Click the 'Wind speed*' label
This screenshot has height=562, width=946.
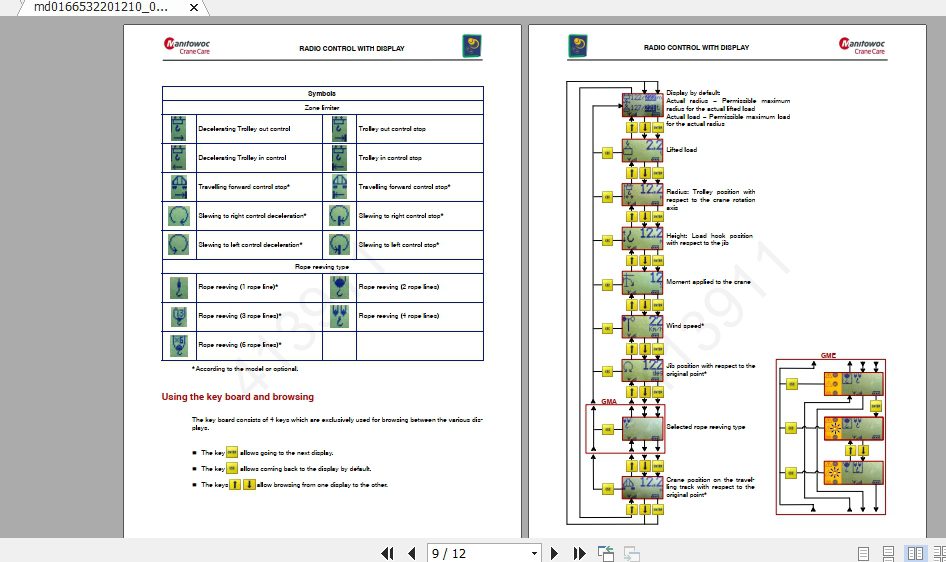685,326
